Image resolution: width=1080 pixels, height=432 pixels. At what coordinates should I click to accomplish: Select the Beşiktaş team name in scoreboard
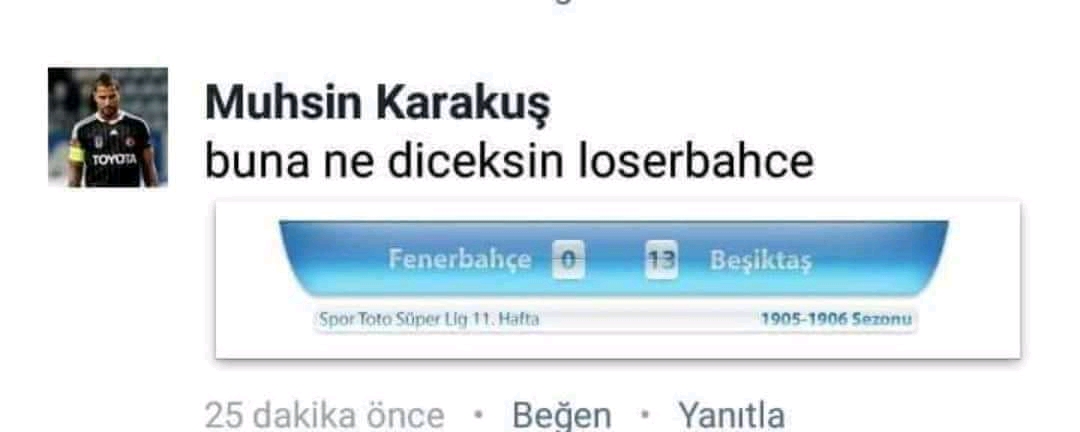[x=760, y=262]
